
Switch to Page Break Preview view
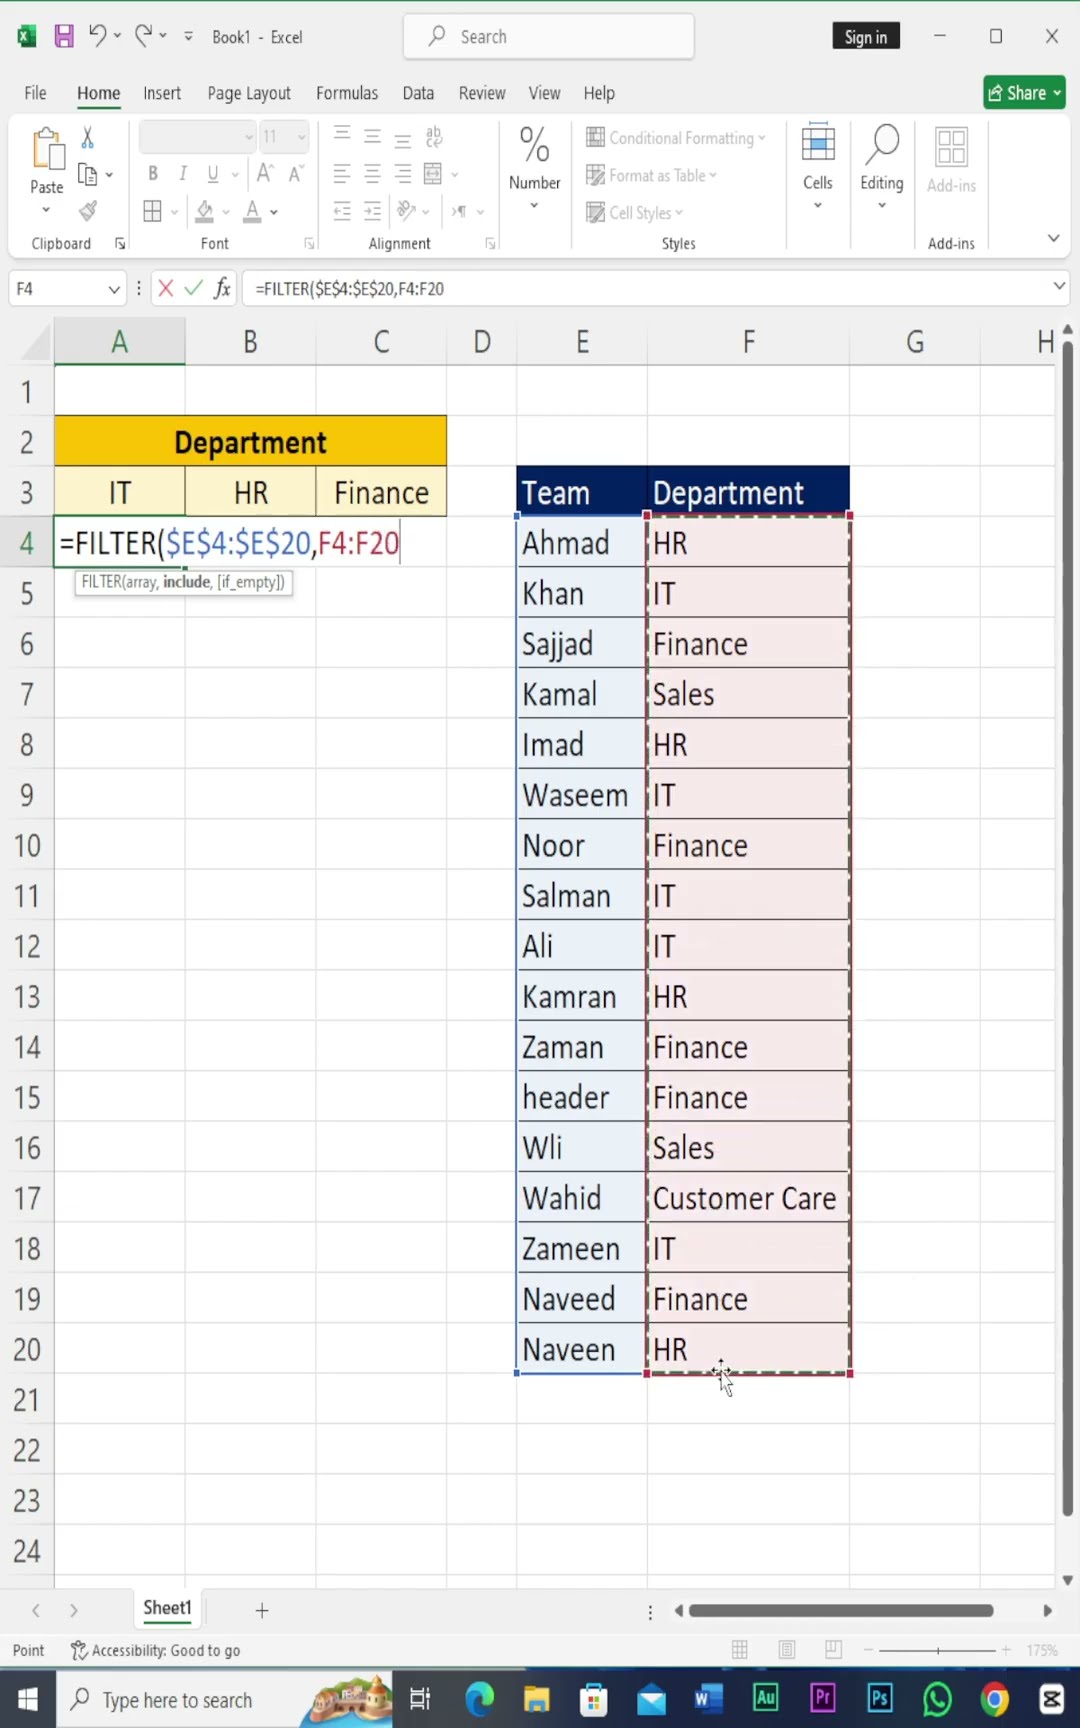pyautogui.click(x=833, y=1650)
